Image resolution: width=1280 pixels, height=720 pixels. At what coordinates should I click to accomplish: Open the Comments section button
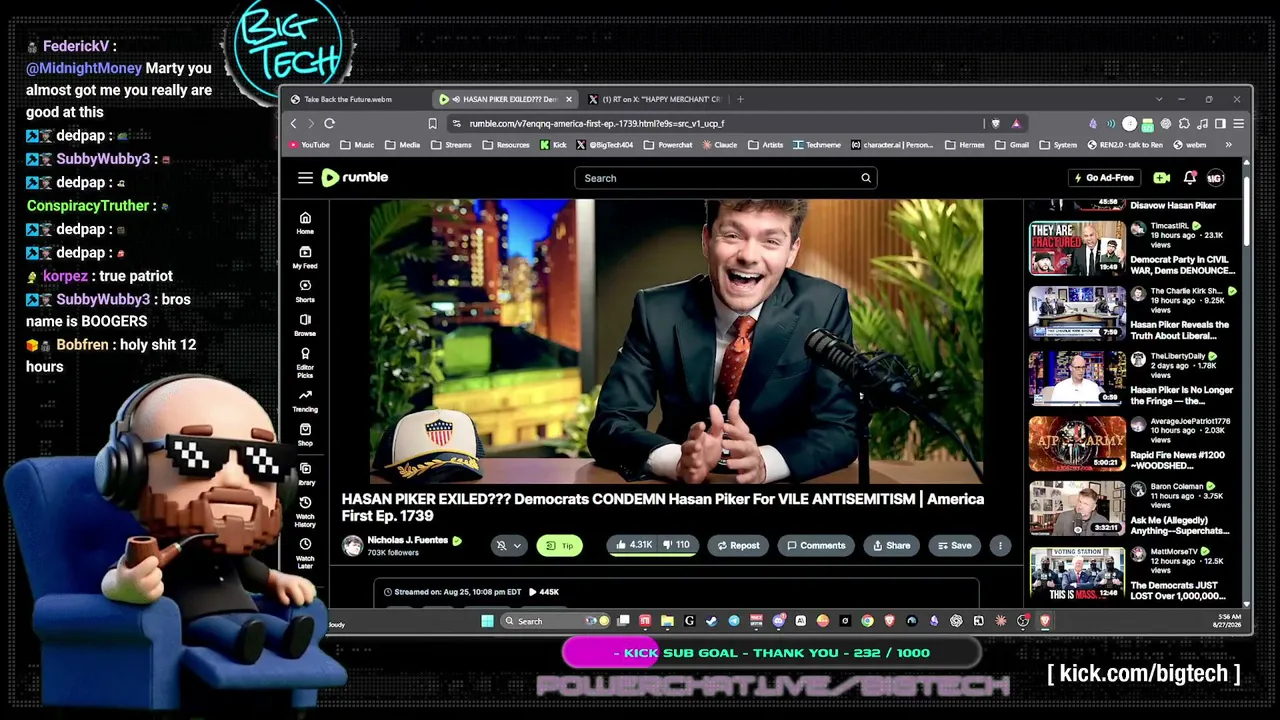(816, 546)
